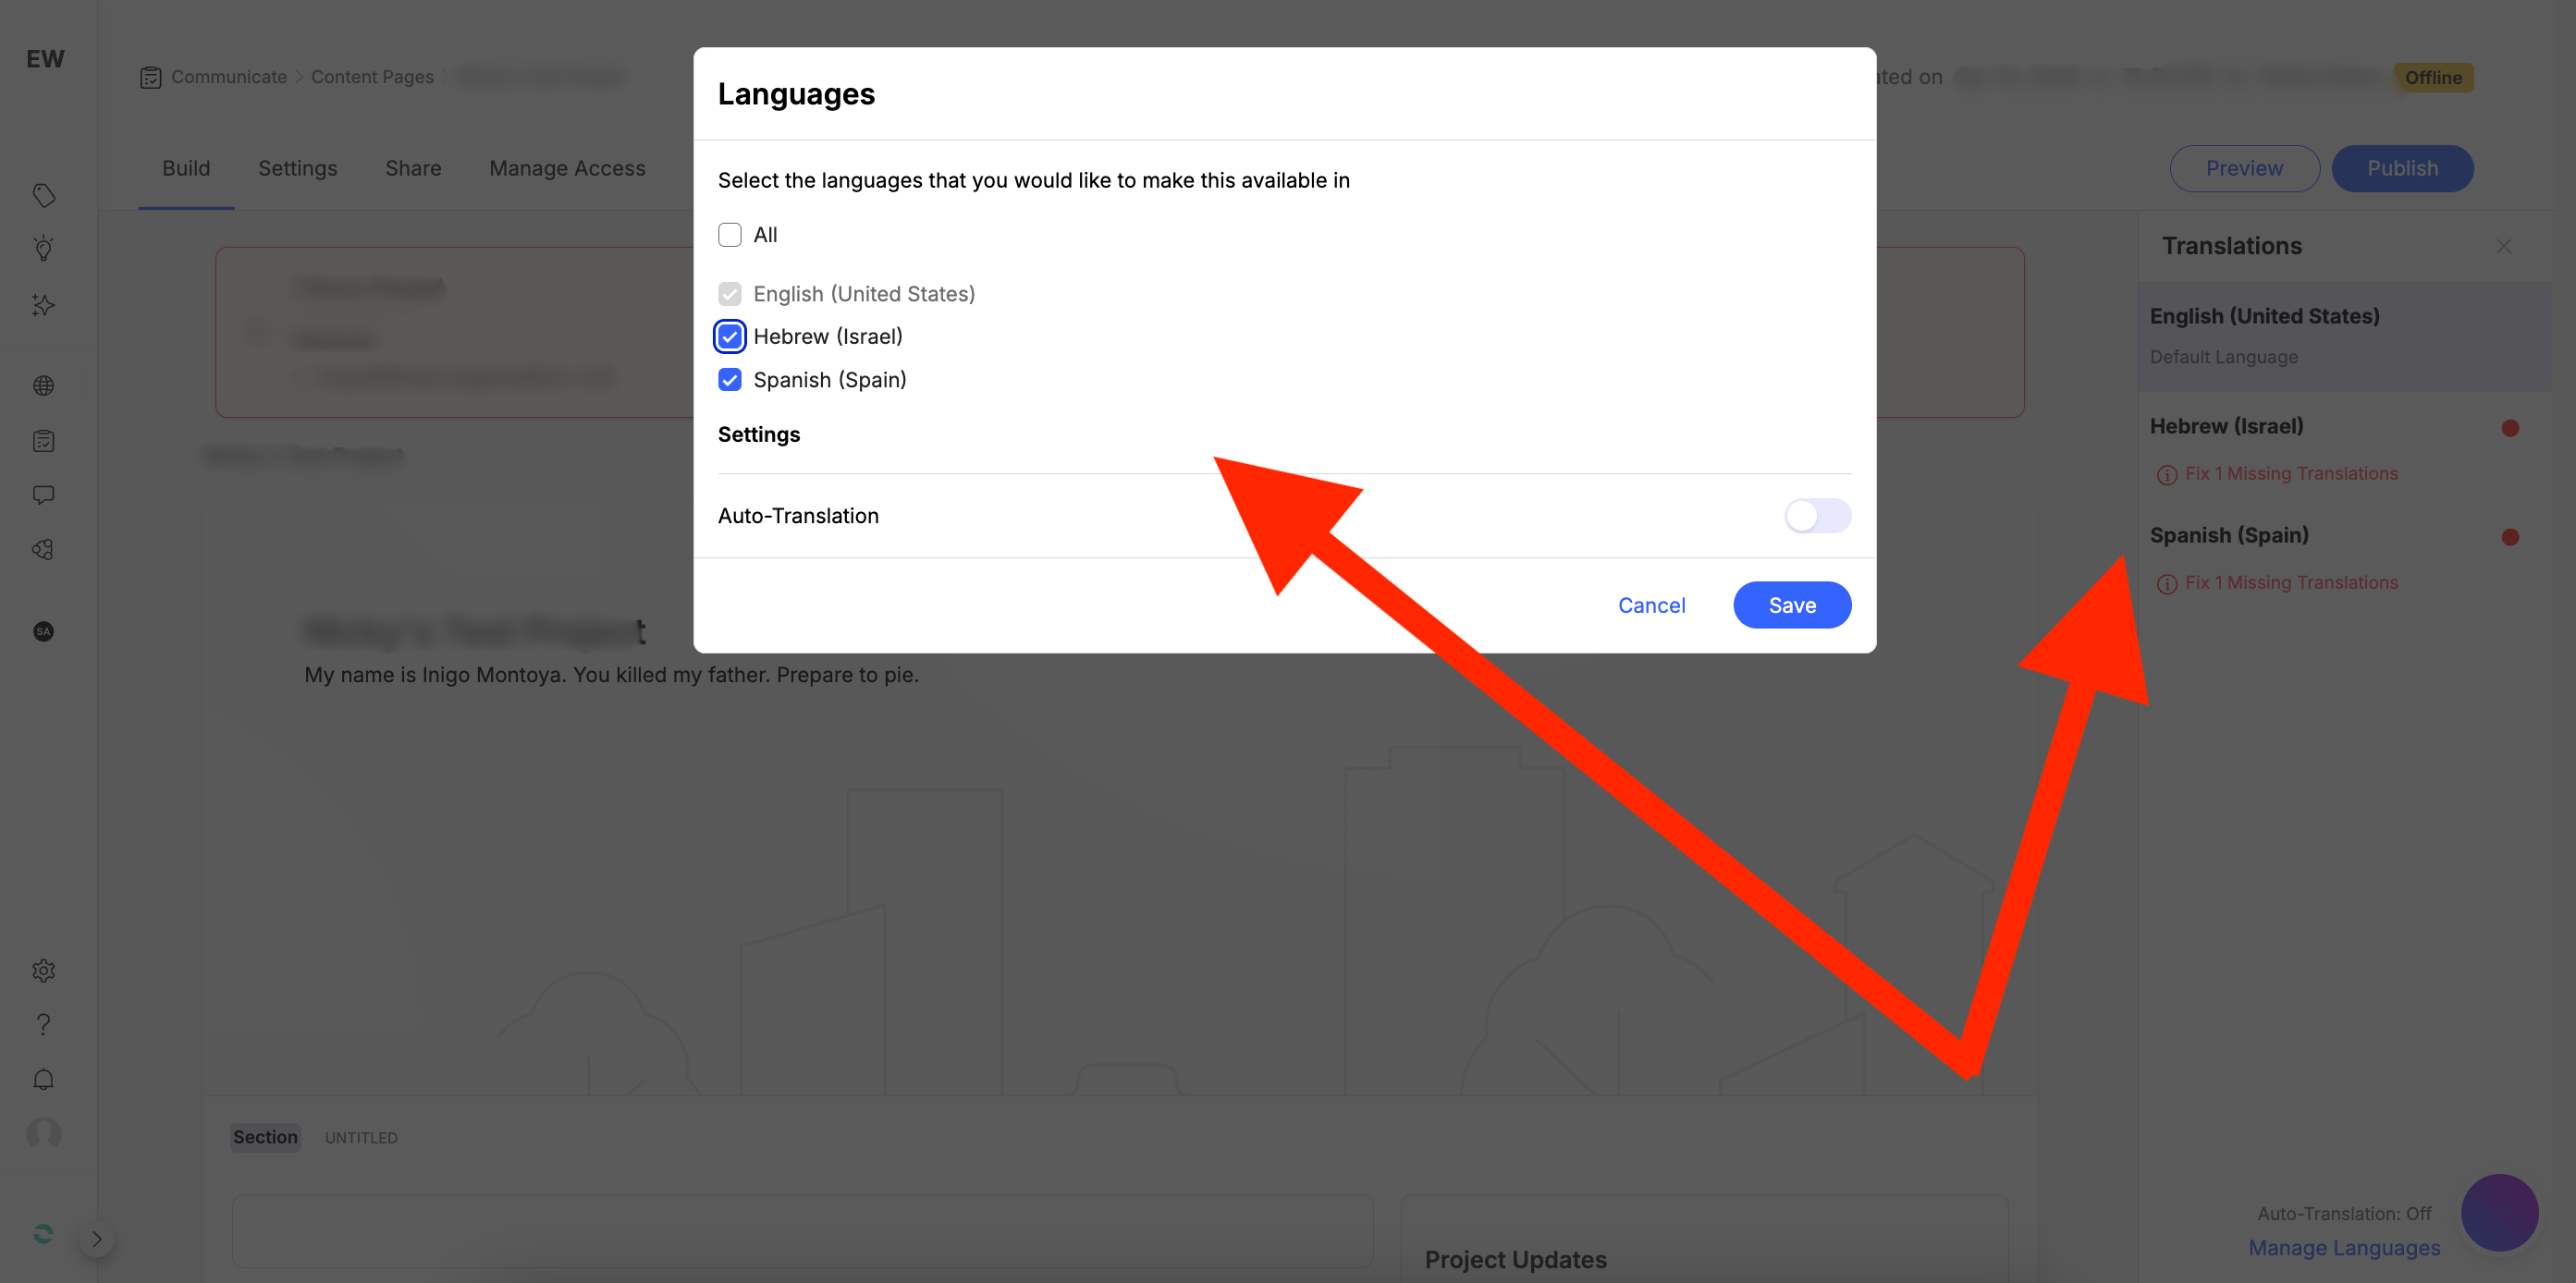Select Spanish (Spain) in Translations panel
Viewport: 2576px width, 1283px height.
pyautogui.click(x=2229, y=535)
